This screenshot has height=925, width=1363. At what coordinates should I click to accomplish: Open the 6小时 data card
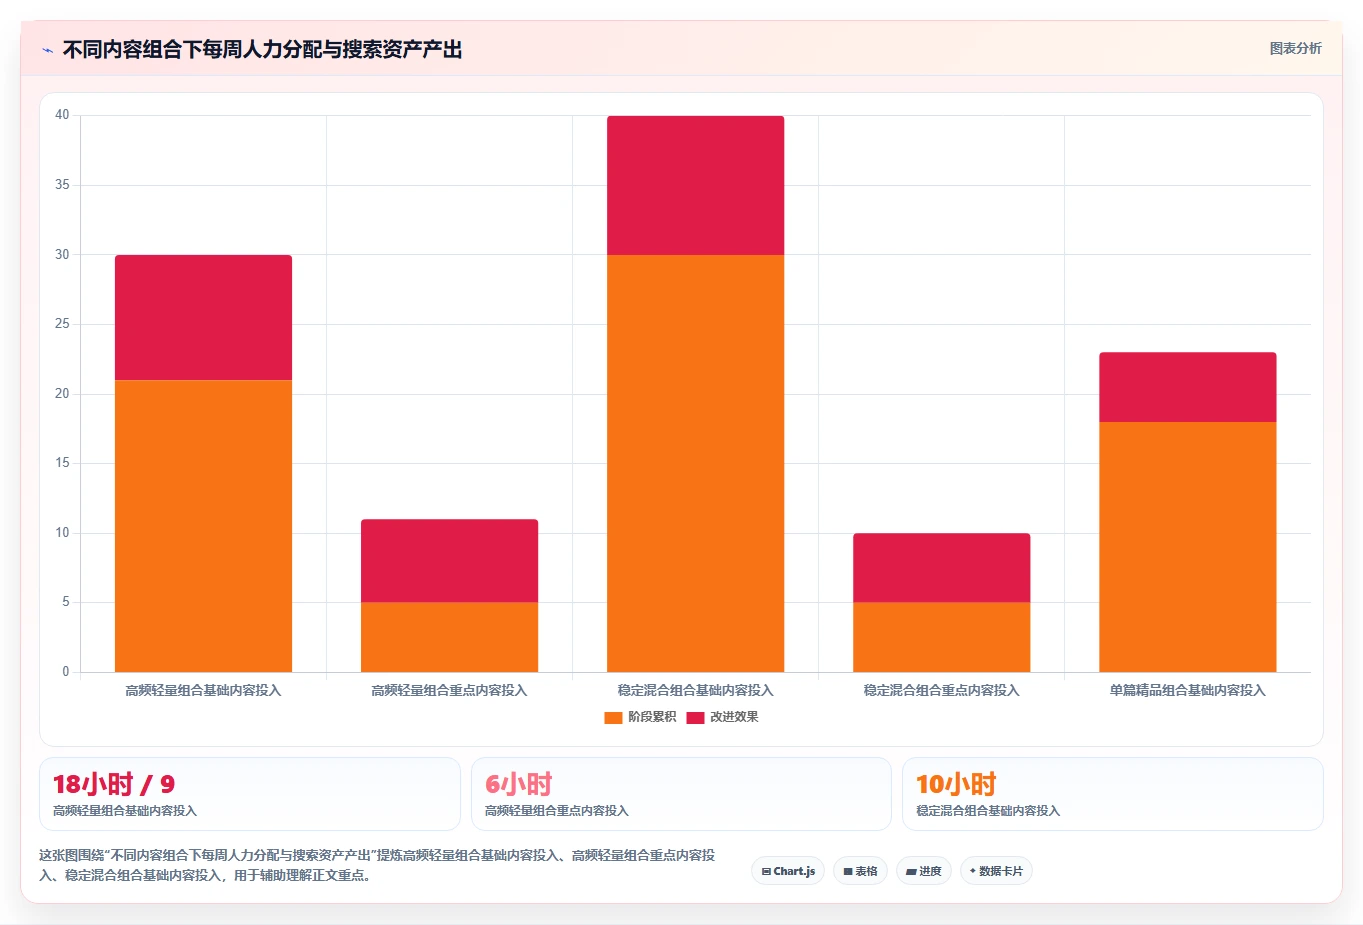coord(681,794)
